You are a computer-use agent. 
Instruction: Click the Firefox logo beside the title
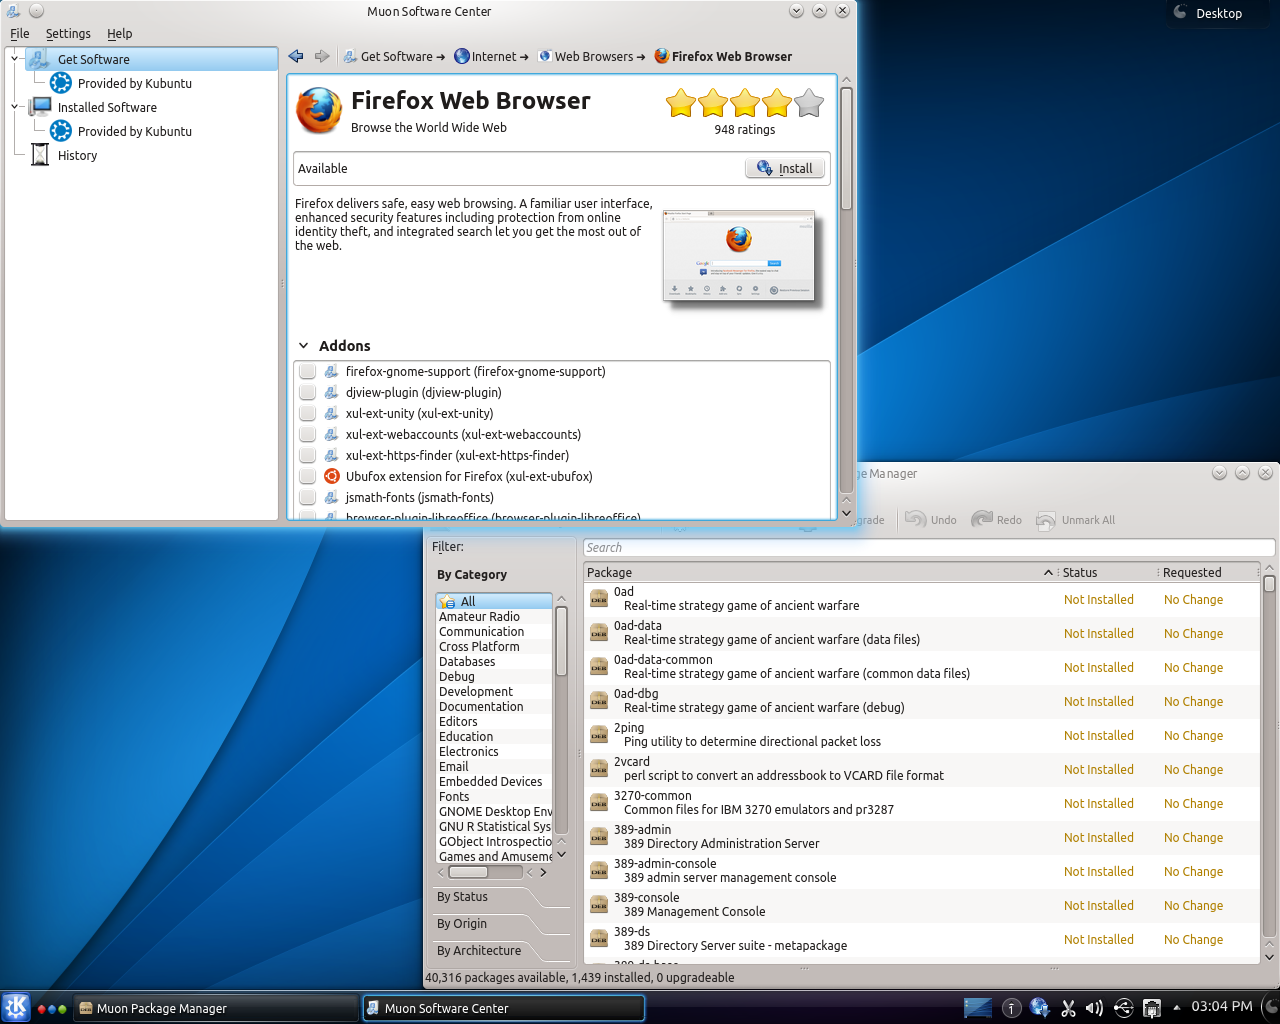319,110
